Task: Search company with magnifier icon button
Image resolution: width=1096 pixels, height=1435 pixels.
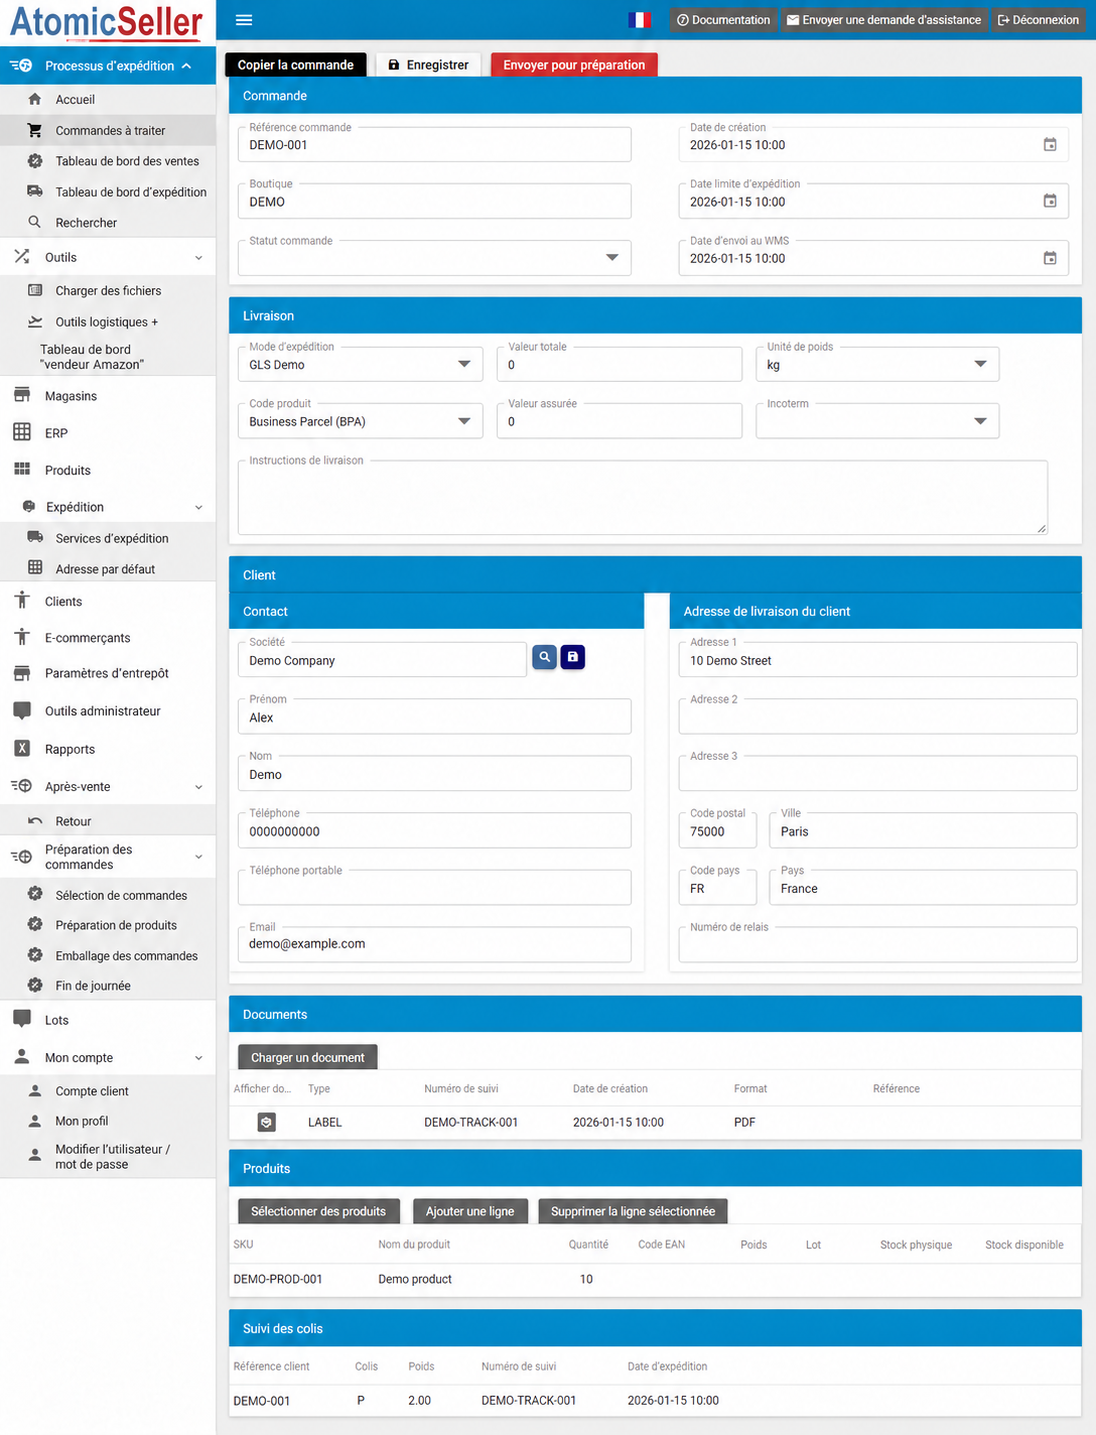Action: (544, 657)
